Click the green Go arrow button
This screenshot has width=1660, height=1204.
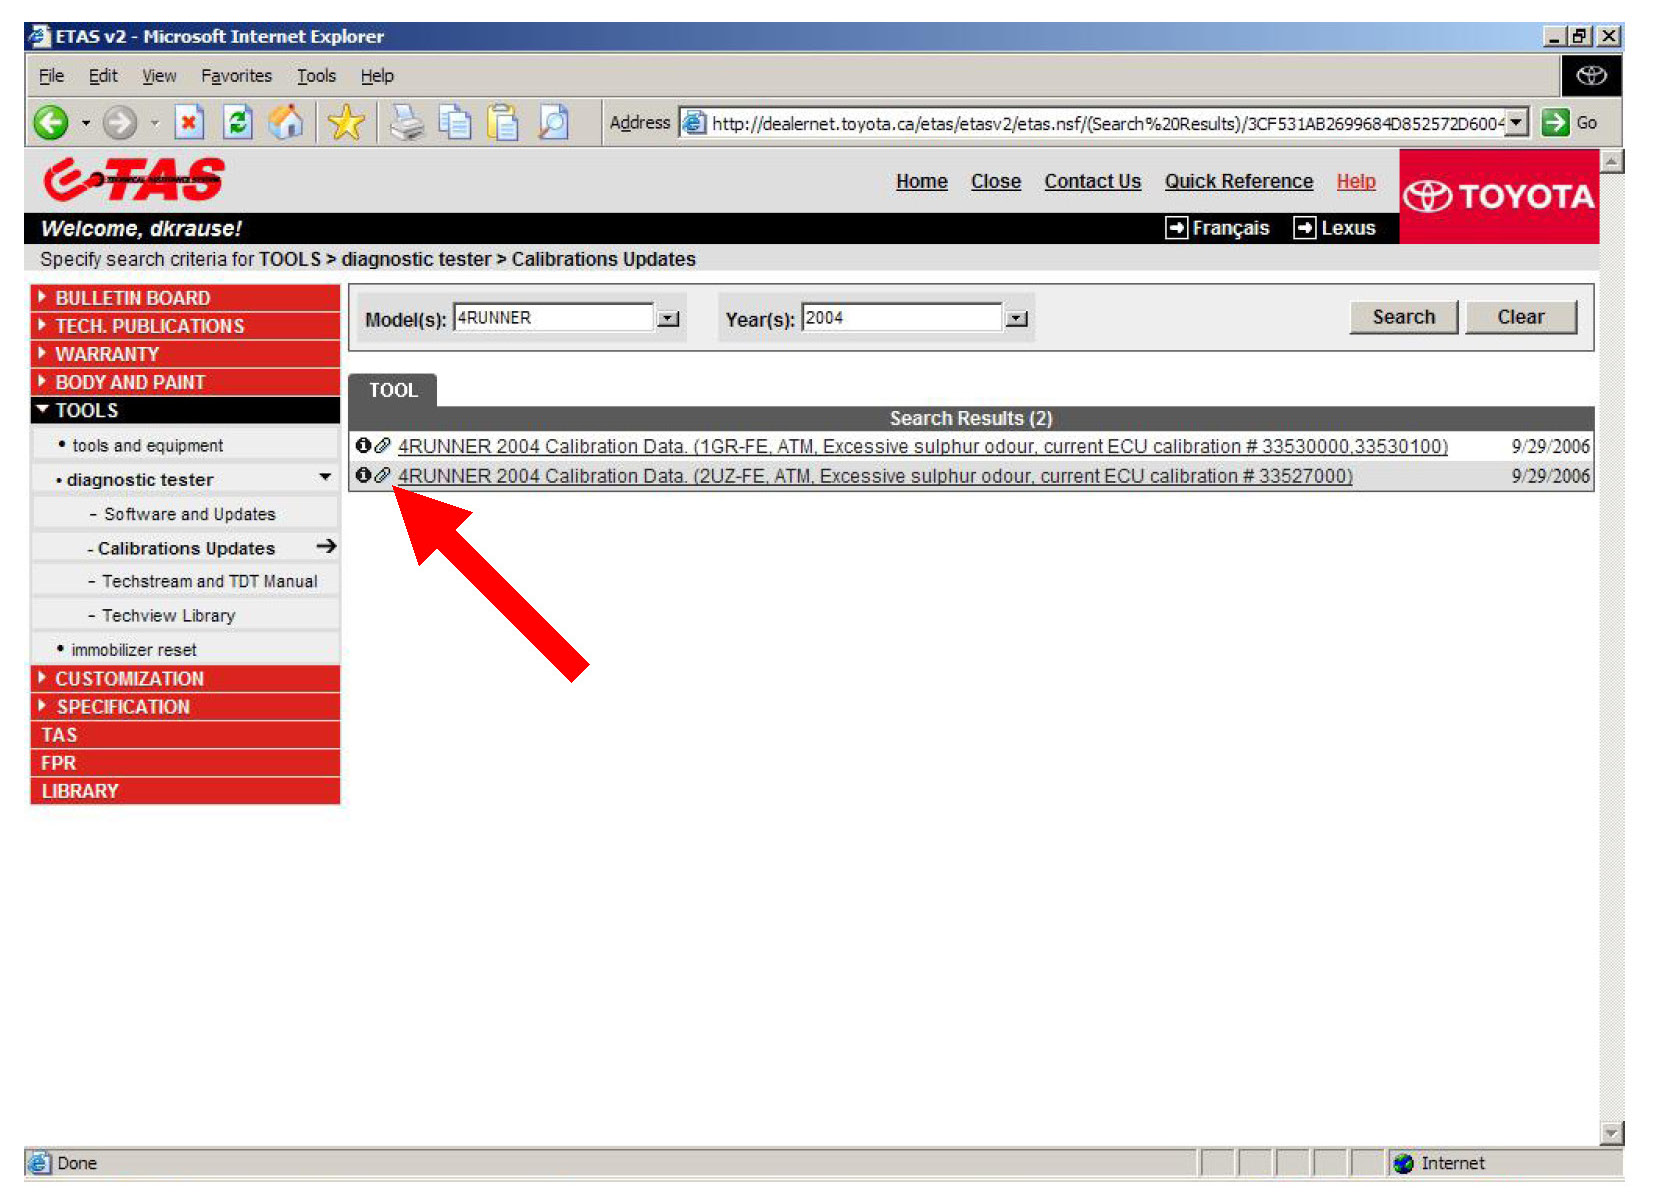coord(1555,123)
